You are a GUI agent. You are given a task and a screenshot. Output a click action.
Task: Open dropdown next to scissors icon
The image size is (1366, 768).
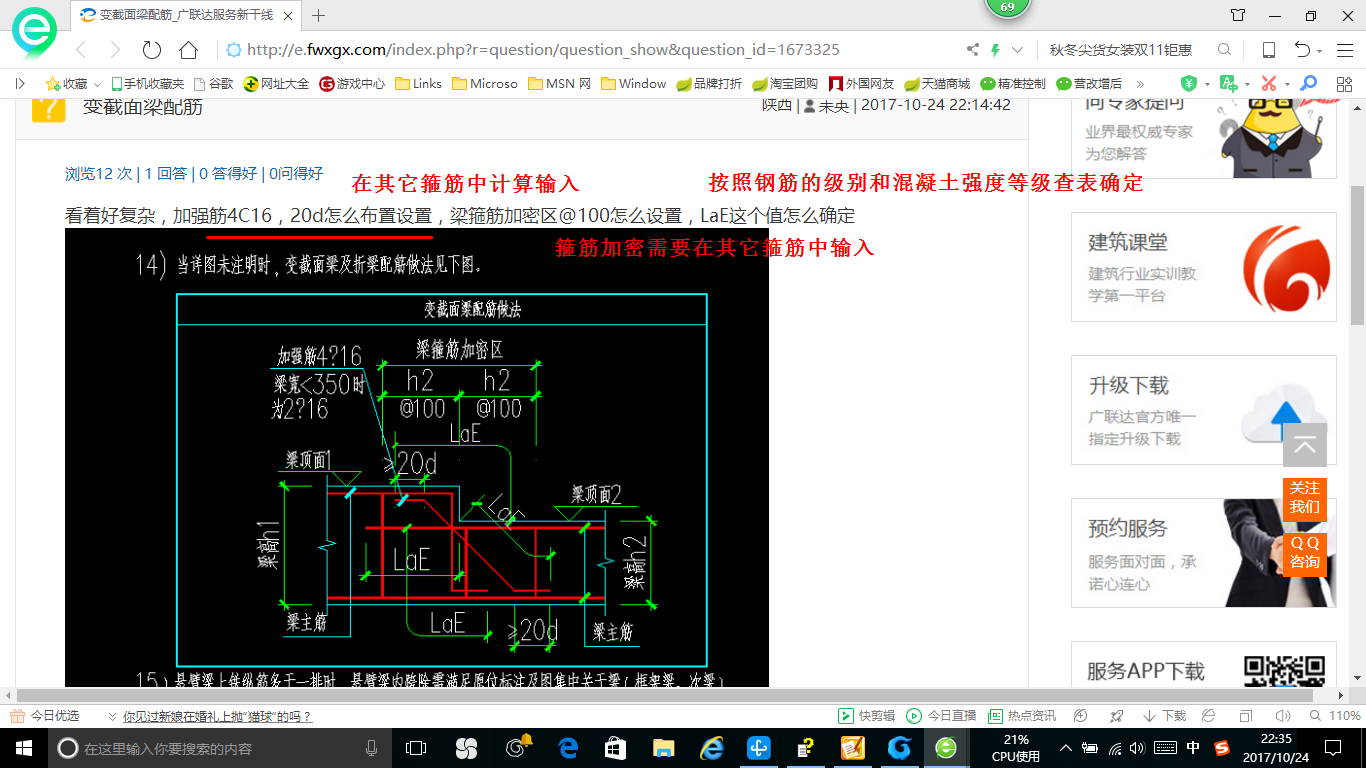[x=1286, y=84]
